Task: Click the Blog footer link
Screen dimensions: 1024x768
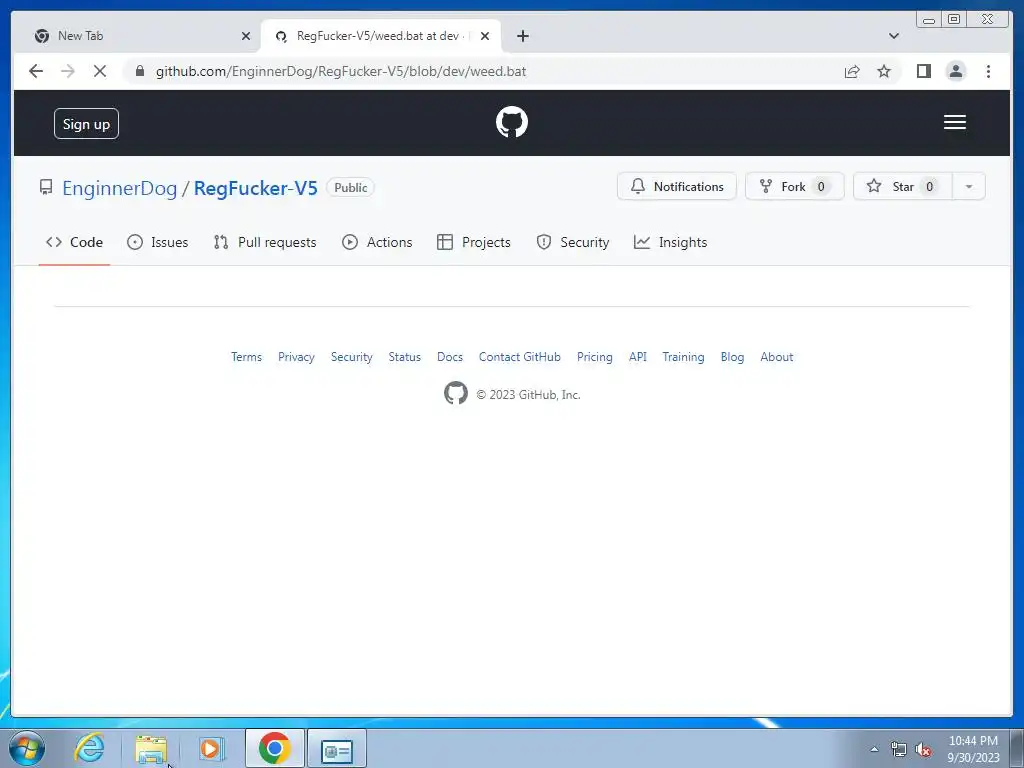Action: click(x=732, y=357)
